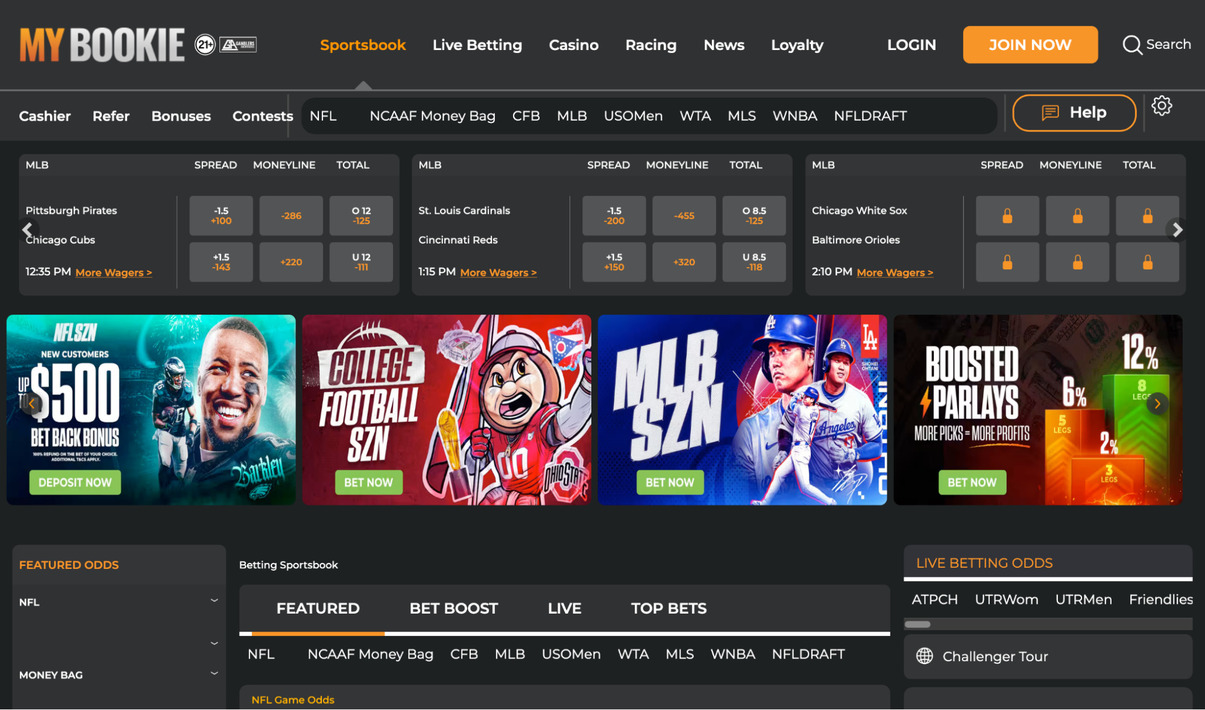The height and width of the screenshot is (710, 1205).
Task: Click the globe icon beside Challenger Tour
Action: [x=924, y=656]
